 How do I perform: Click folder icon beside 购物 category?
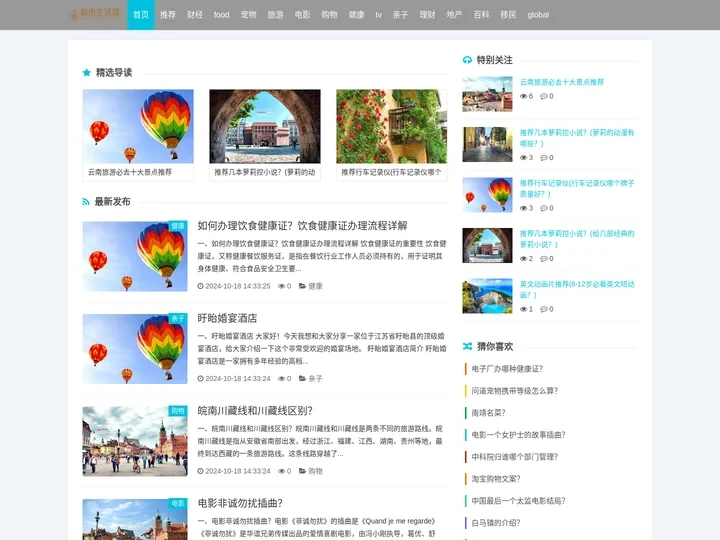pos(303,471)
